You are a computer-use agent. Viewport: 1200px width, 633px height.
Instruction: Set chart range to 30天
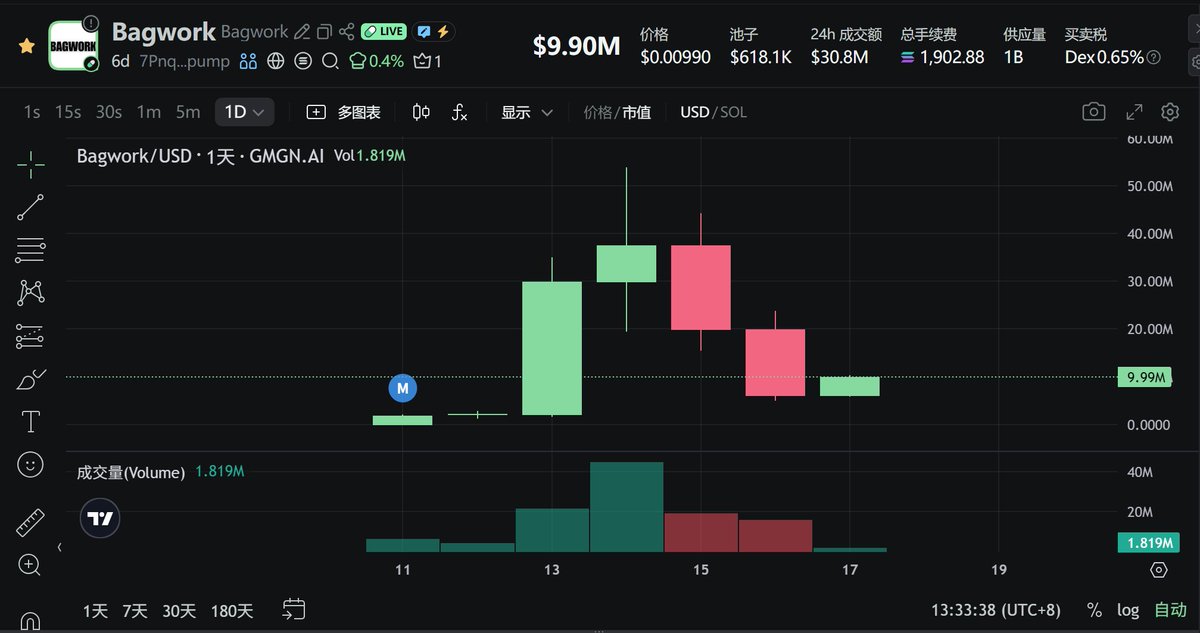[179, 610]
